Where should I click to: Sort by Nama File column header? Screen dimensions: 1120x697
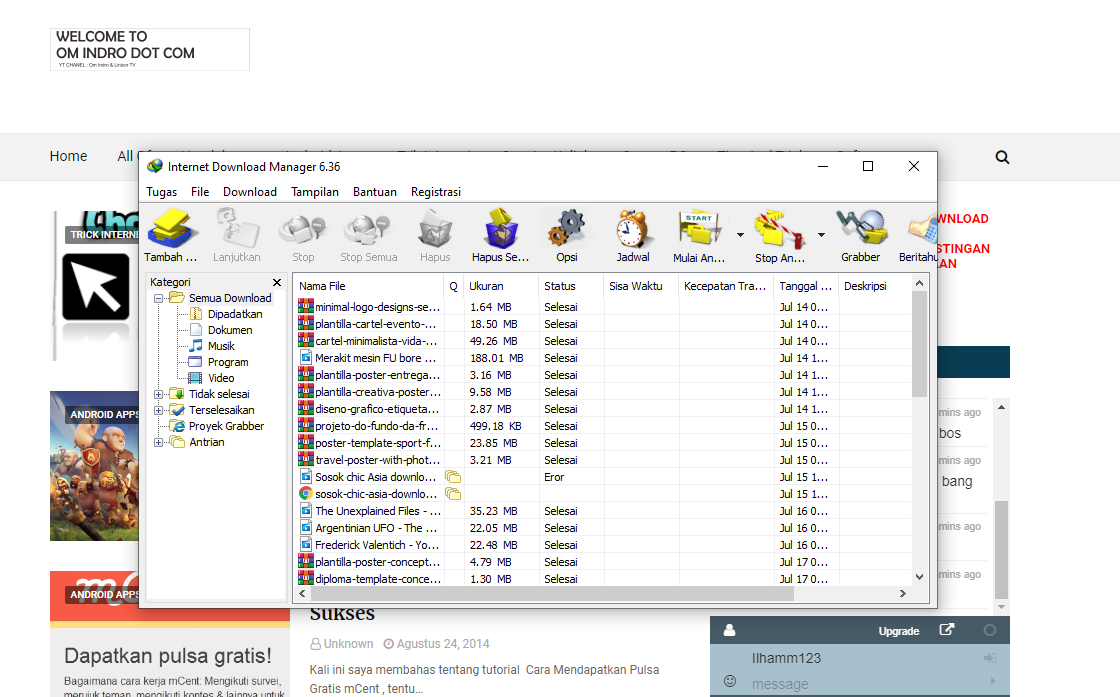click(x=369, y=286)
